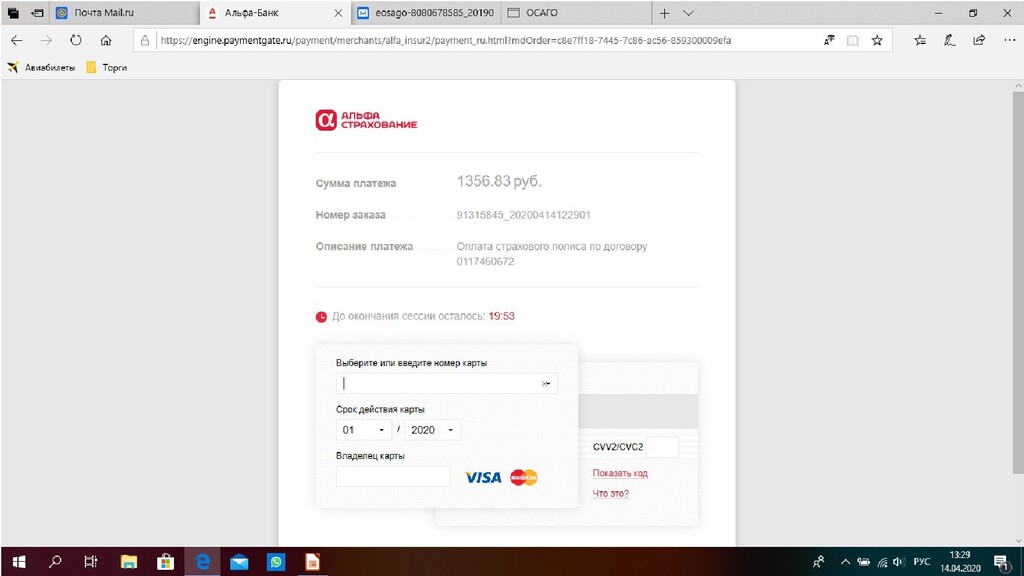Open the browser settings ellipsis menu
This screenshot has height=576, width=1024.
(1010, 40)
